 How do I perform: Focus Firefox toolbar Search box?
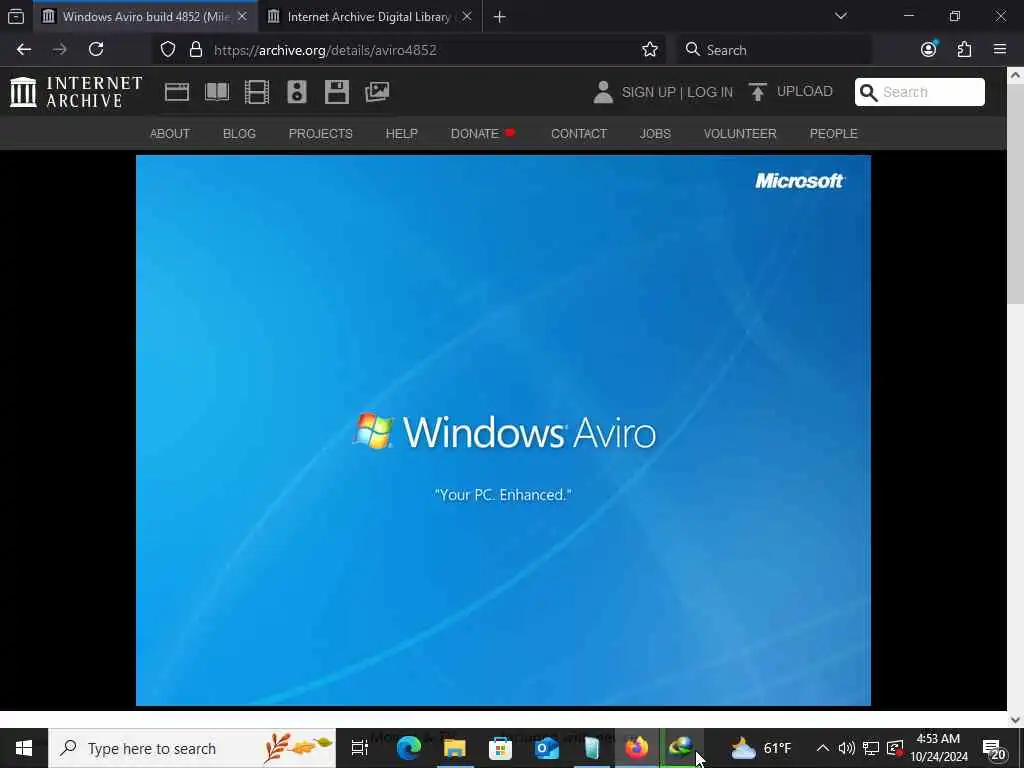click(774, 50)
